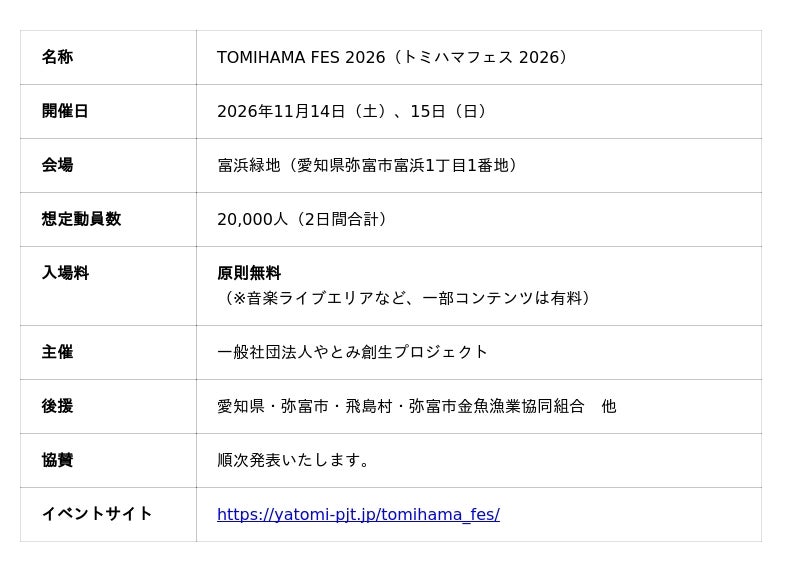Click the note about 音楽ライブエリア paid content

(405, 298)
